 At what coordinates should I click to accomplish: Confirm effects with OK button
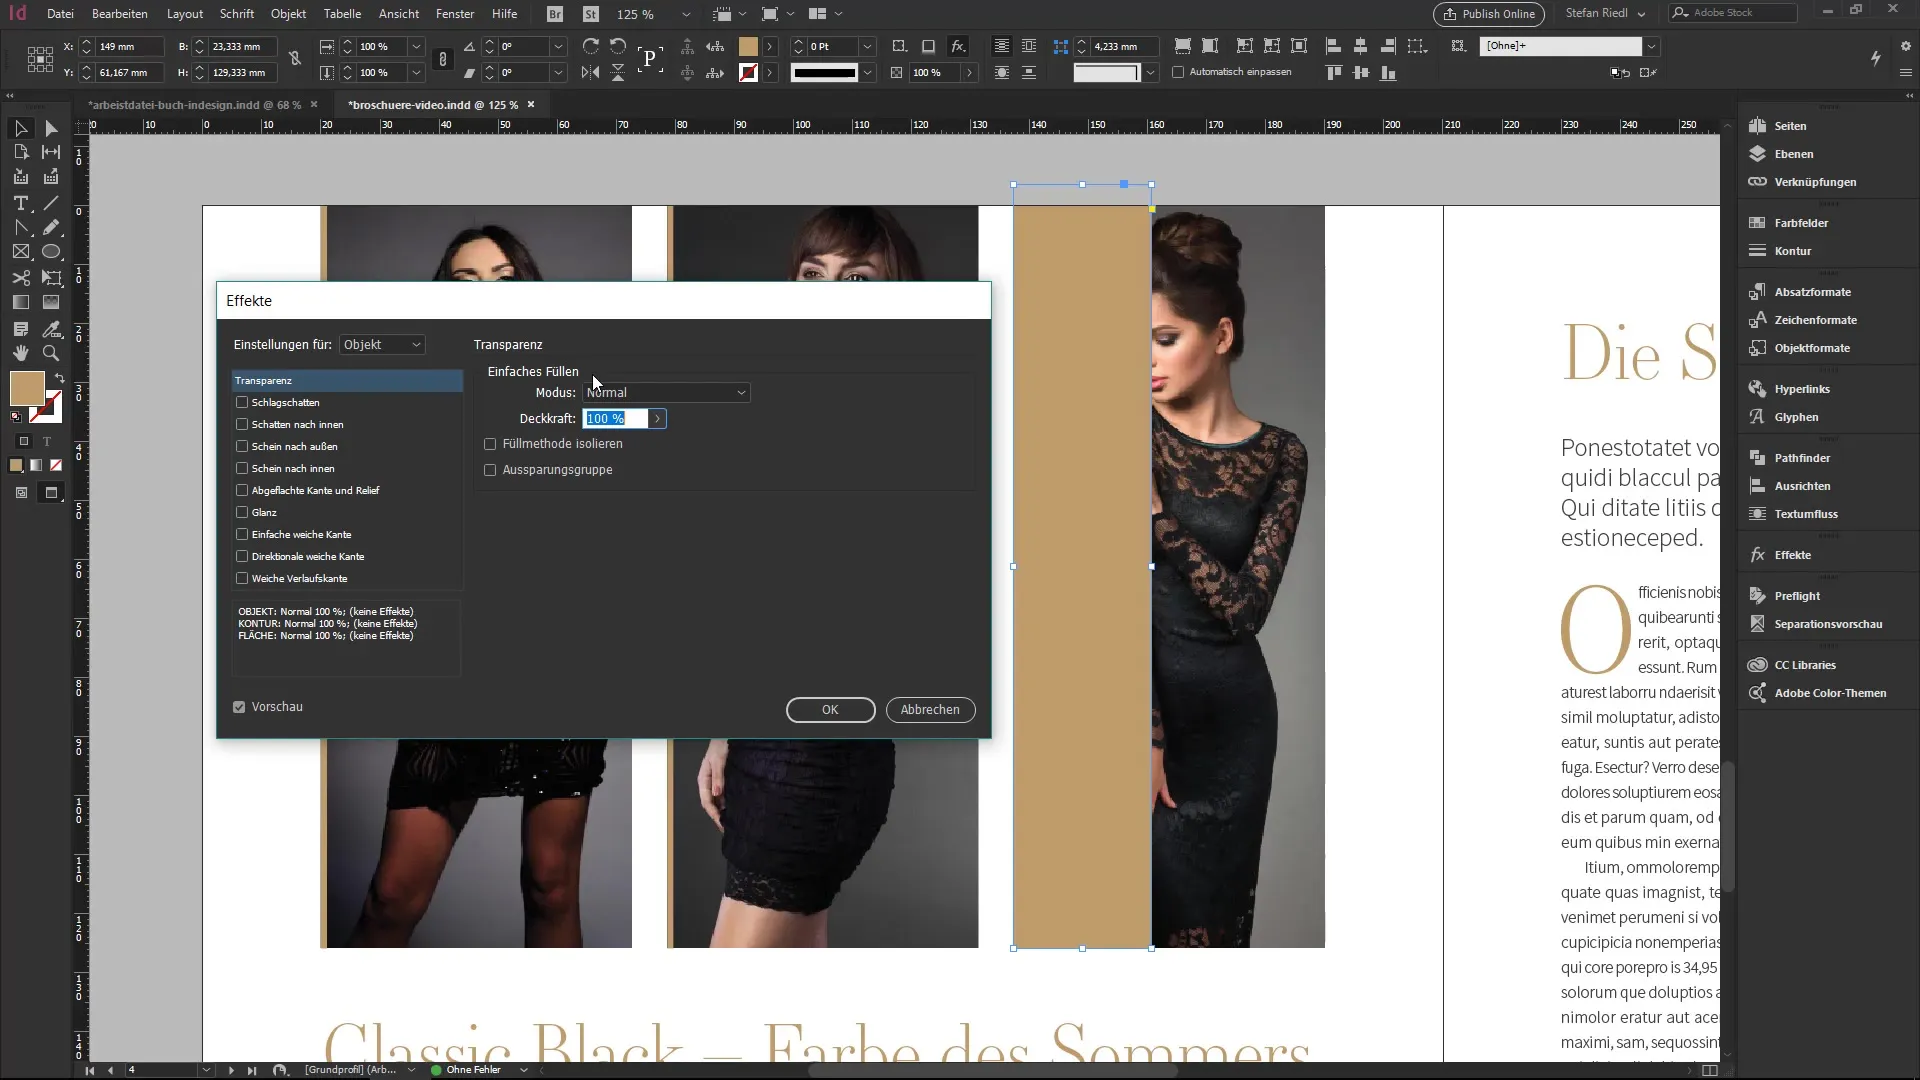click(830, 710)
